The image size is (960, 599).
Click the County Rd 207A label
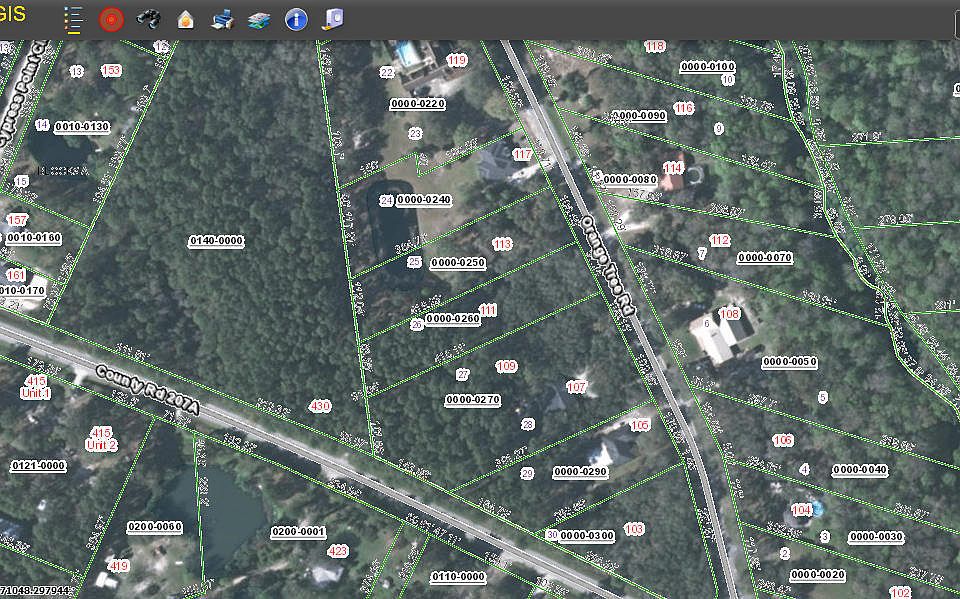(x=148, y=390)
